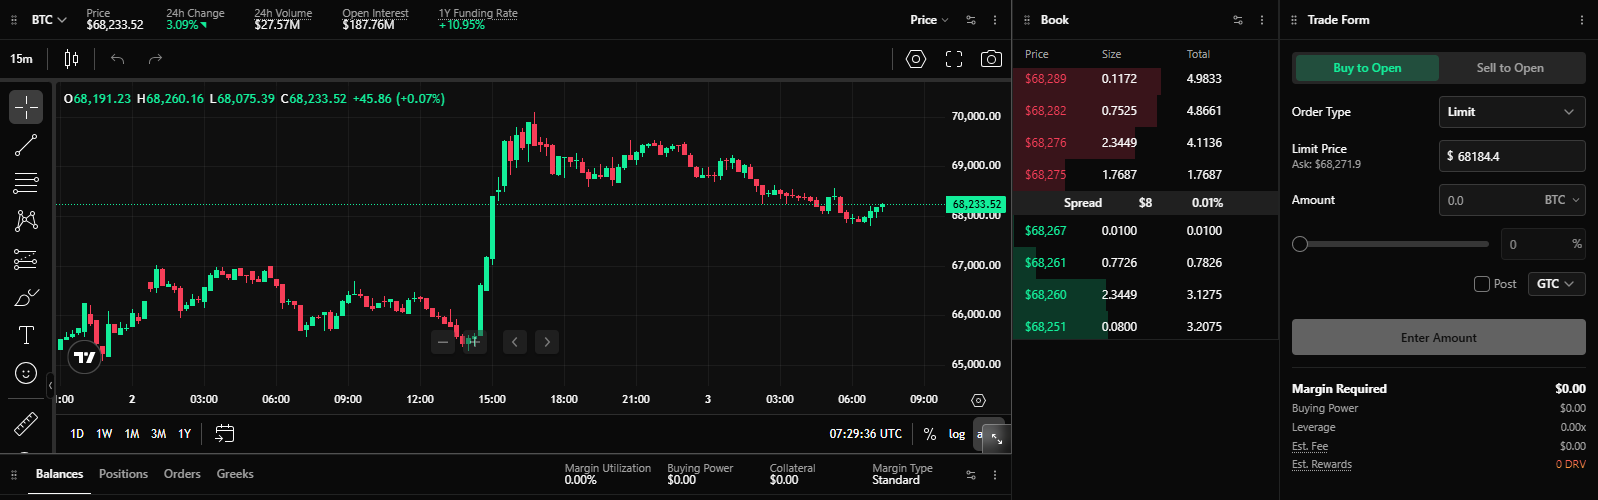Select the trend line drawing tool
1598x500 pixels.
[x=26, y=145]
